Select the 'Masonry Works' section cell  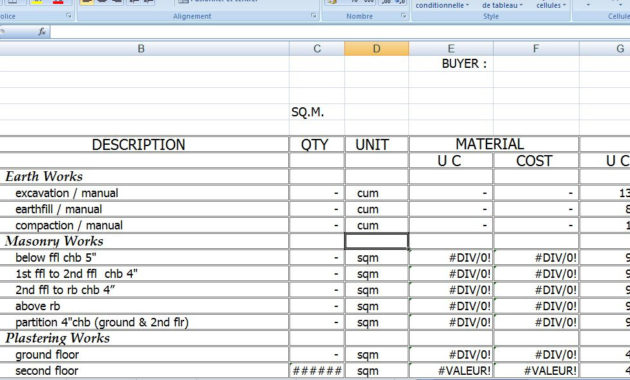pos(144,241)
